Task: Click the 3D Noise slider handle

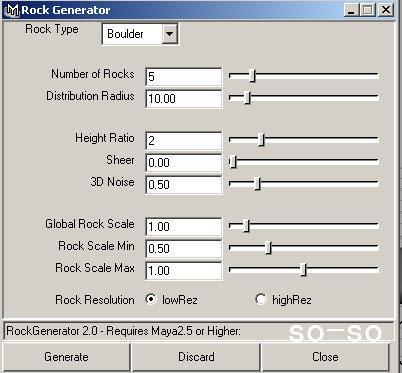Action: 257,183
